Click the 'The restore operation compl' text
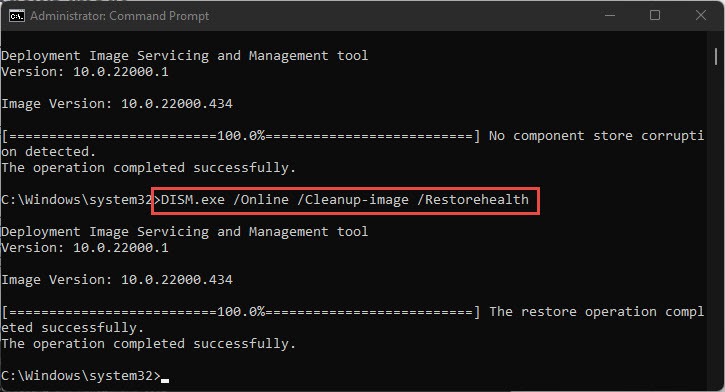Image resolution: width=725 pixels, height=392 pixels. [596, 312]
